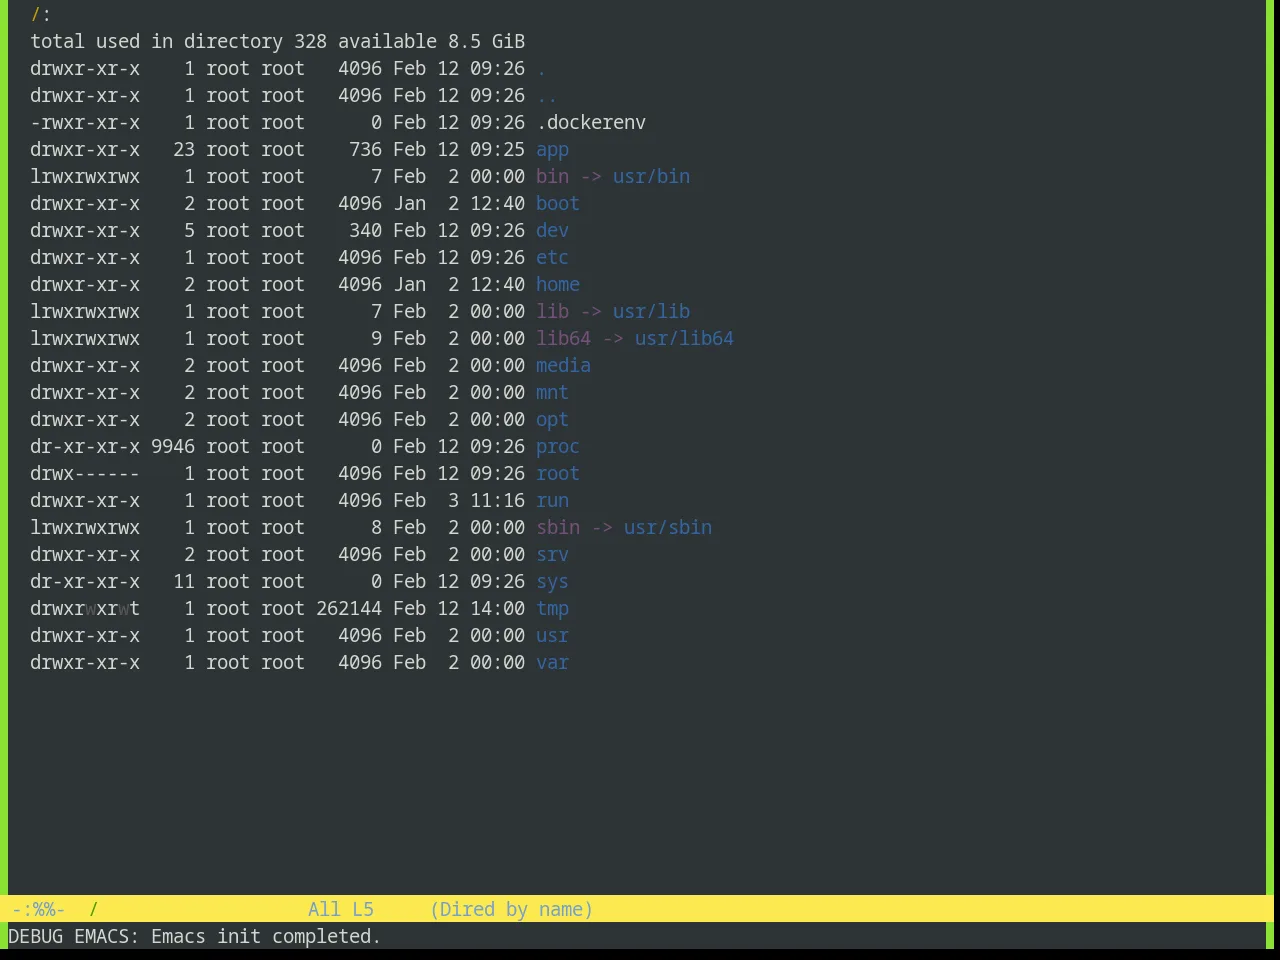Click the size value 340 for dev
The image size is (1280, 960).
365,231
